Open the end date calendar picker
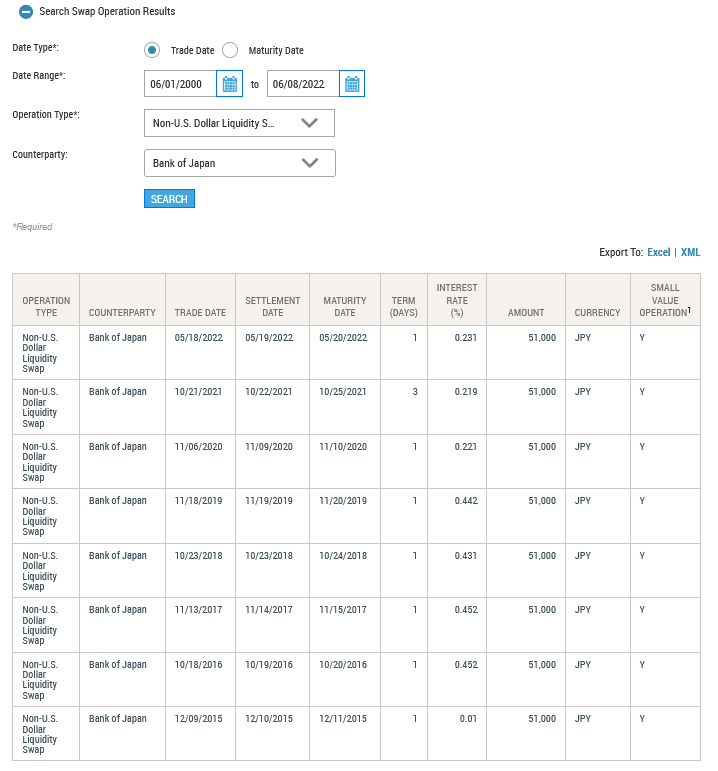The width and height of the screenshot is (718, 771). click(x=352, y=84)
